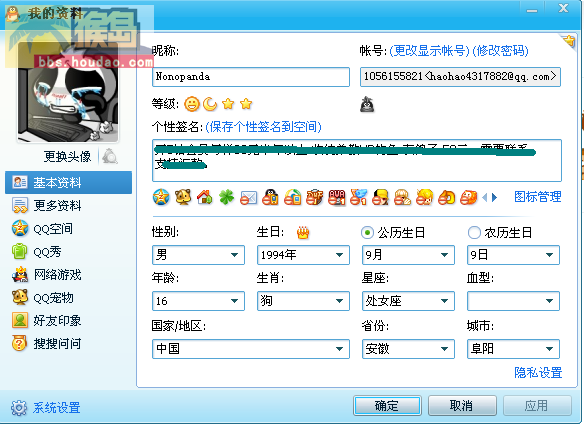Click the right arrow to show more icons
Viewport: 584px width, 424px height.
coord(494,197)
